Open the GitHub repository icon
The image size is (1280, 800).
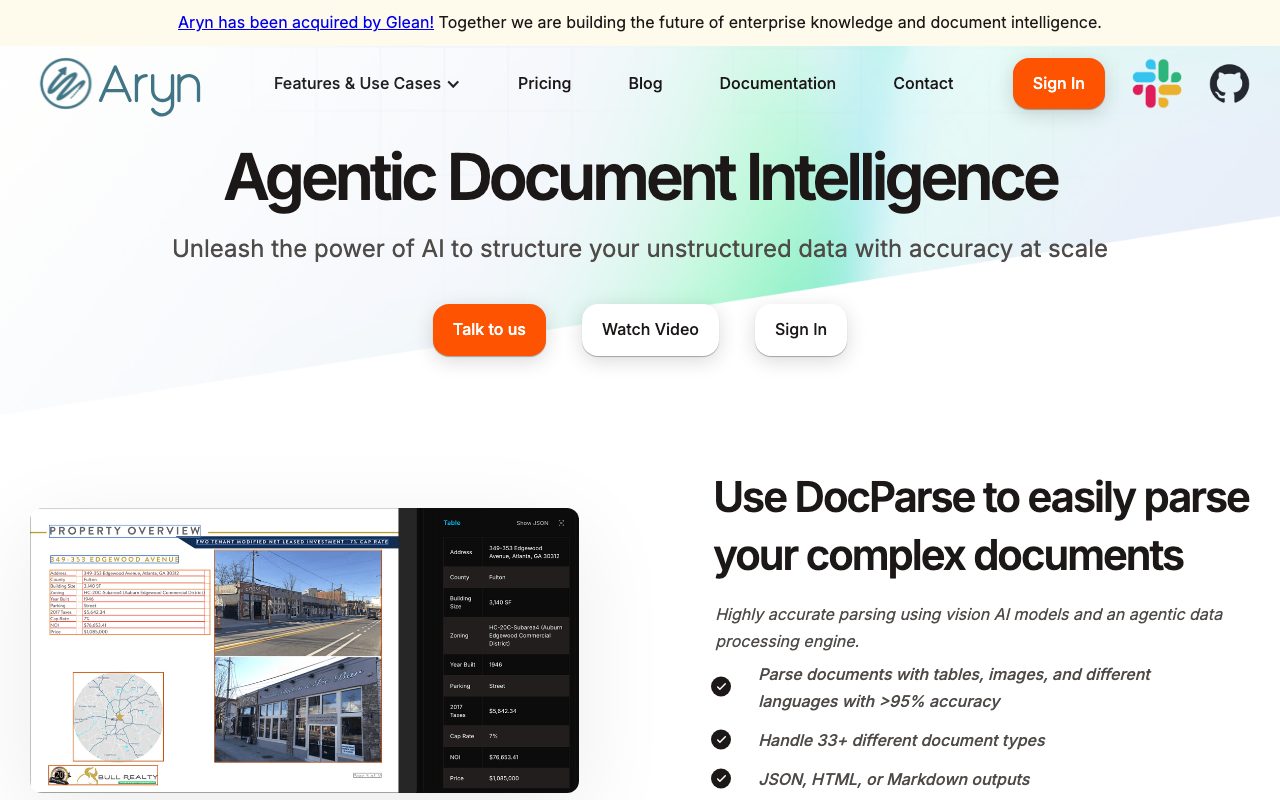(x=1229, y=84)
